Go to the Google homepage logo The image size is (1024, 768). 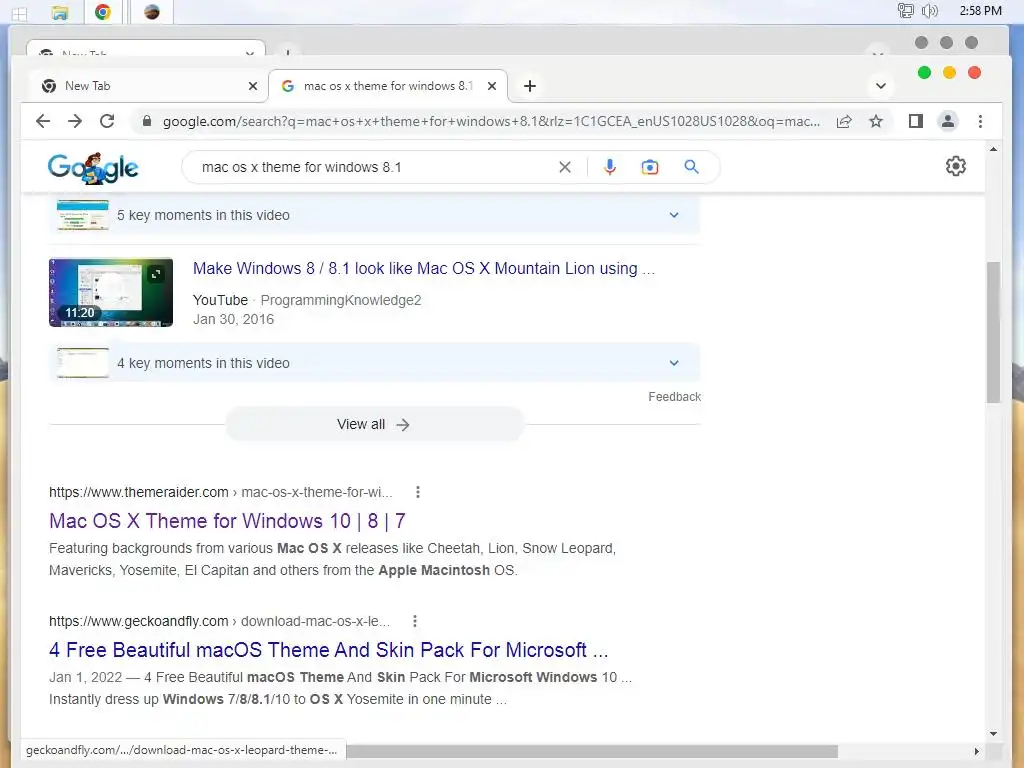pos(93,168)
